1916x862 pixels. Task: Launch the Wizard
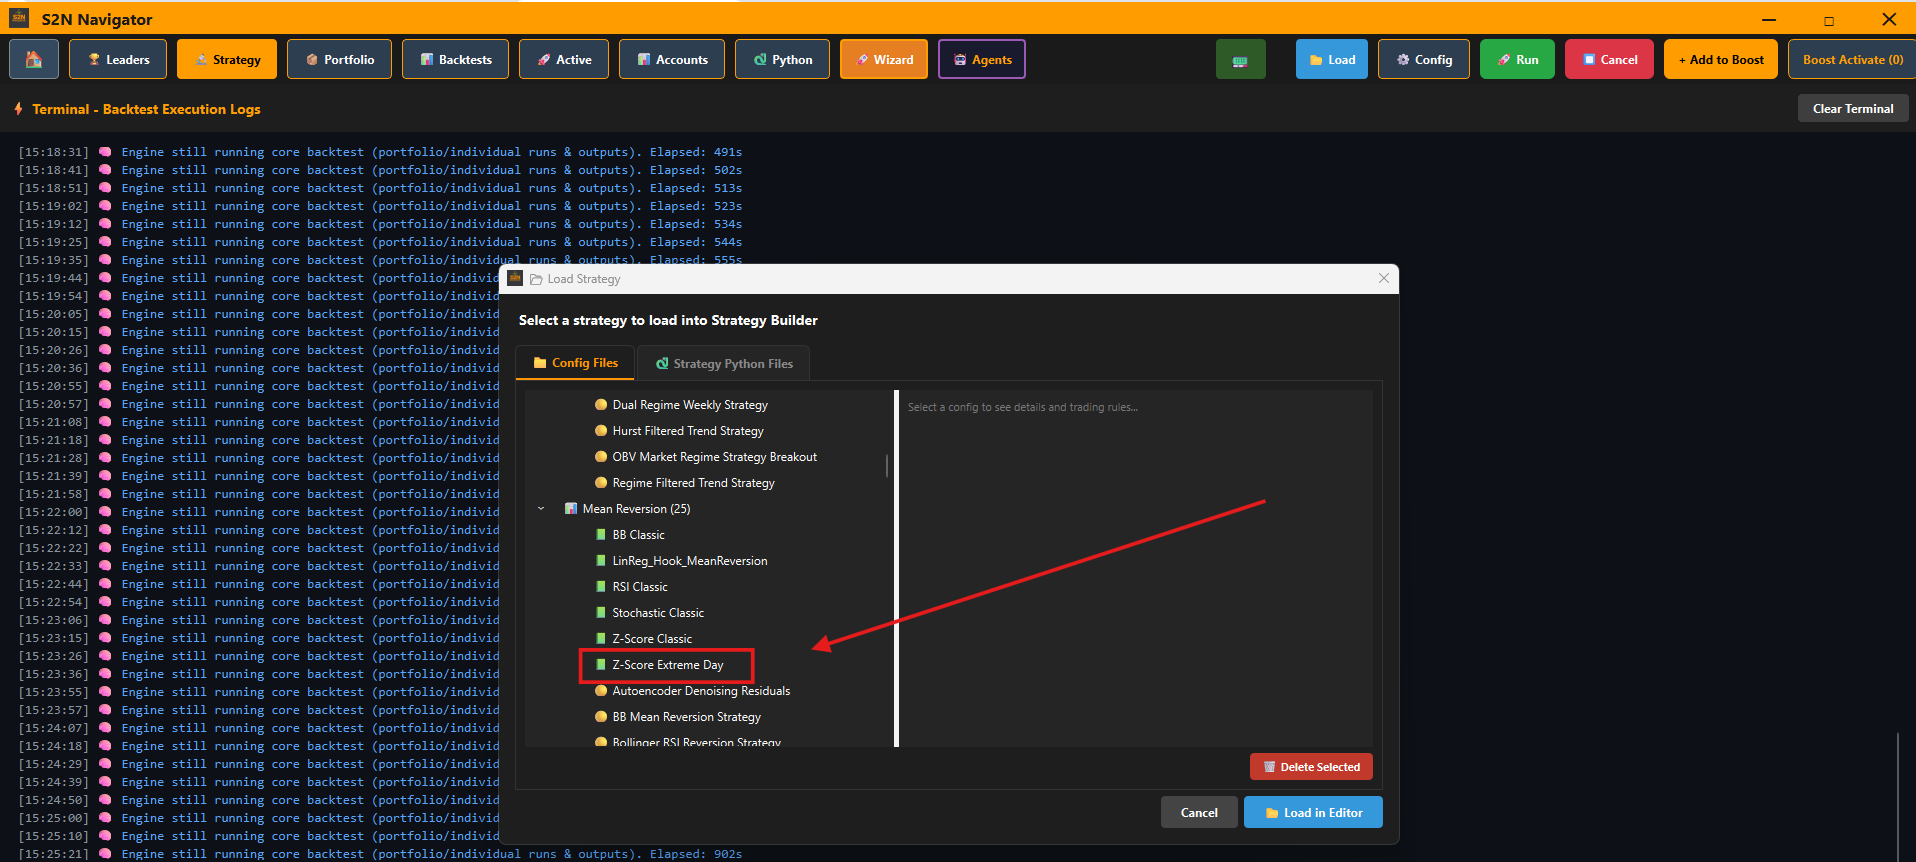point(884,59)
